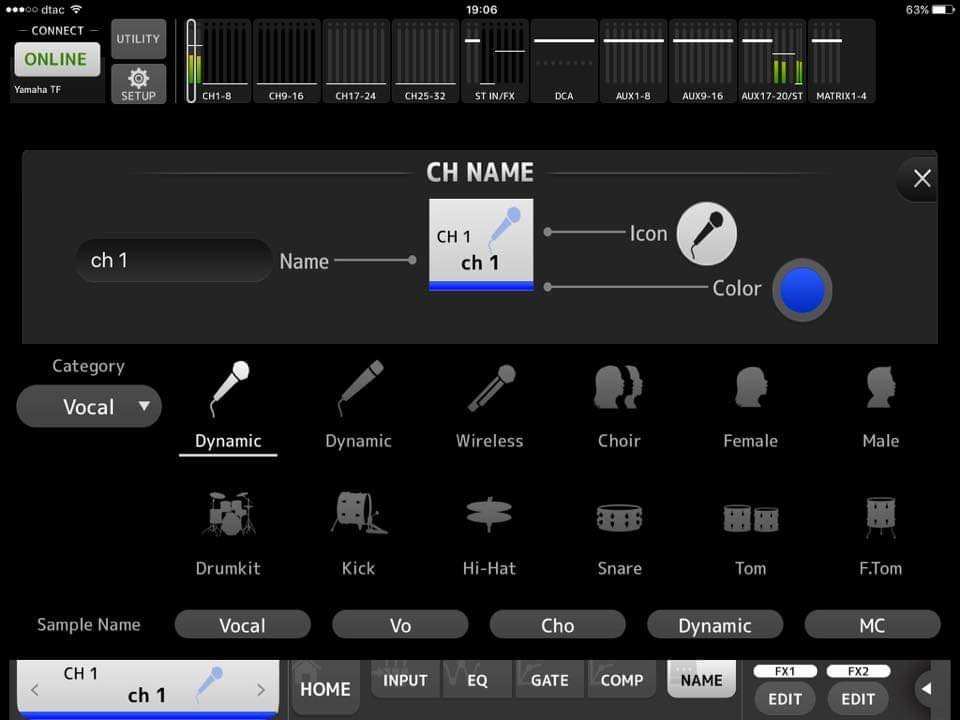The image size is (960, 720).
Task: Toggle the ONLINE connect button
Action: [x=57, y=59]
